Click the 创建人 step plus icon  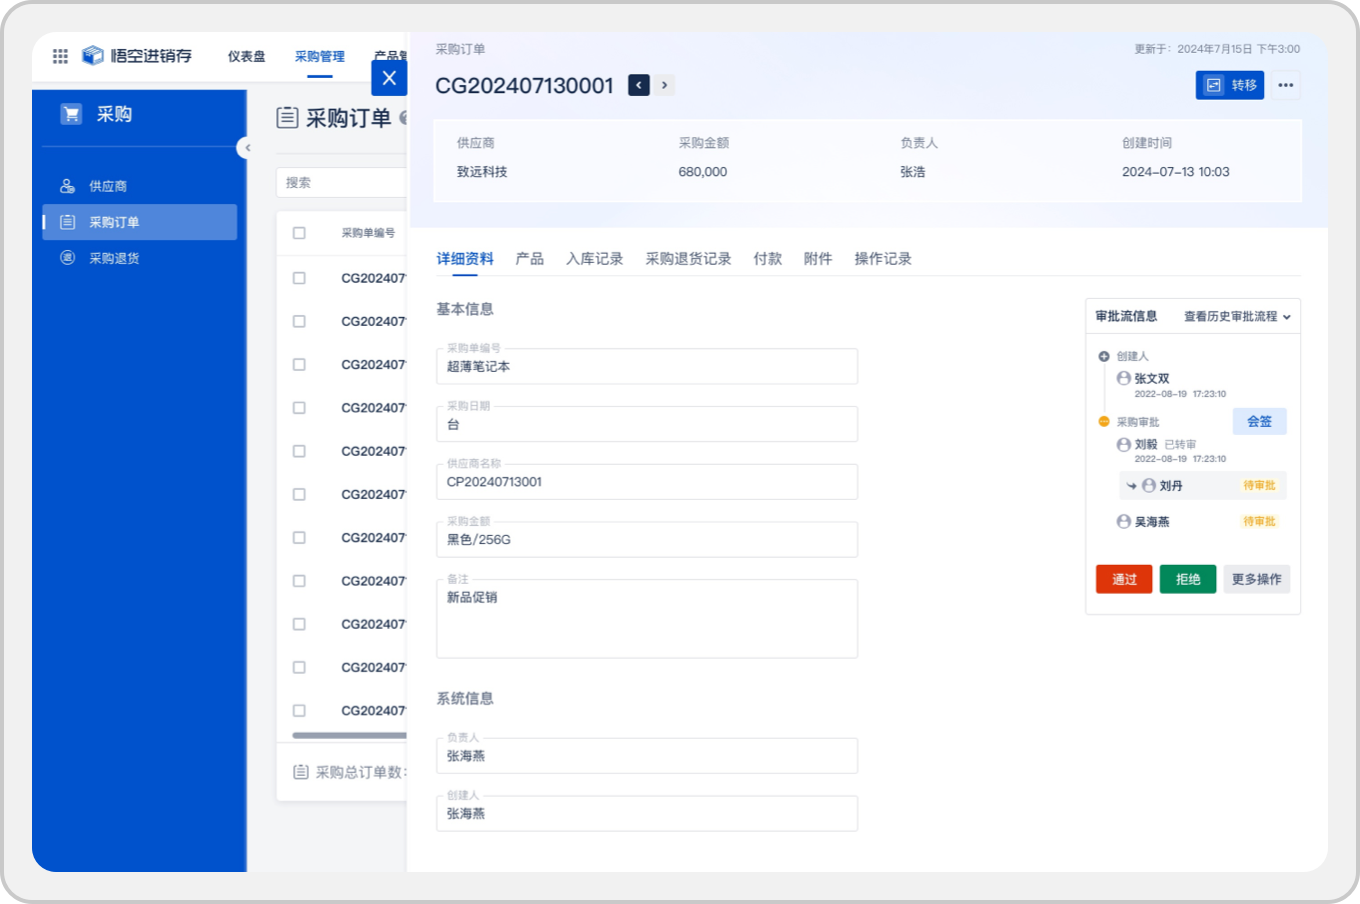(x=1104, y=356)
